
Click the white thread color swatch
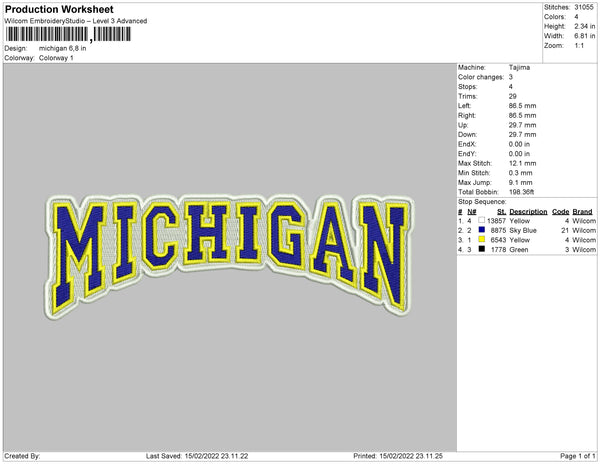click(x=481, y=220)
